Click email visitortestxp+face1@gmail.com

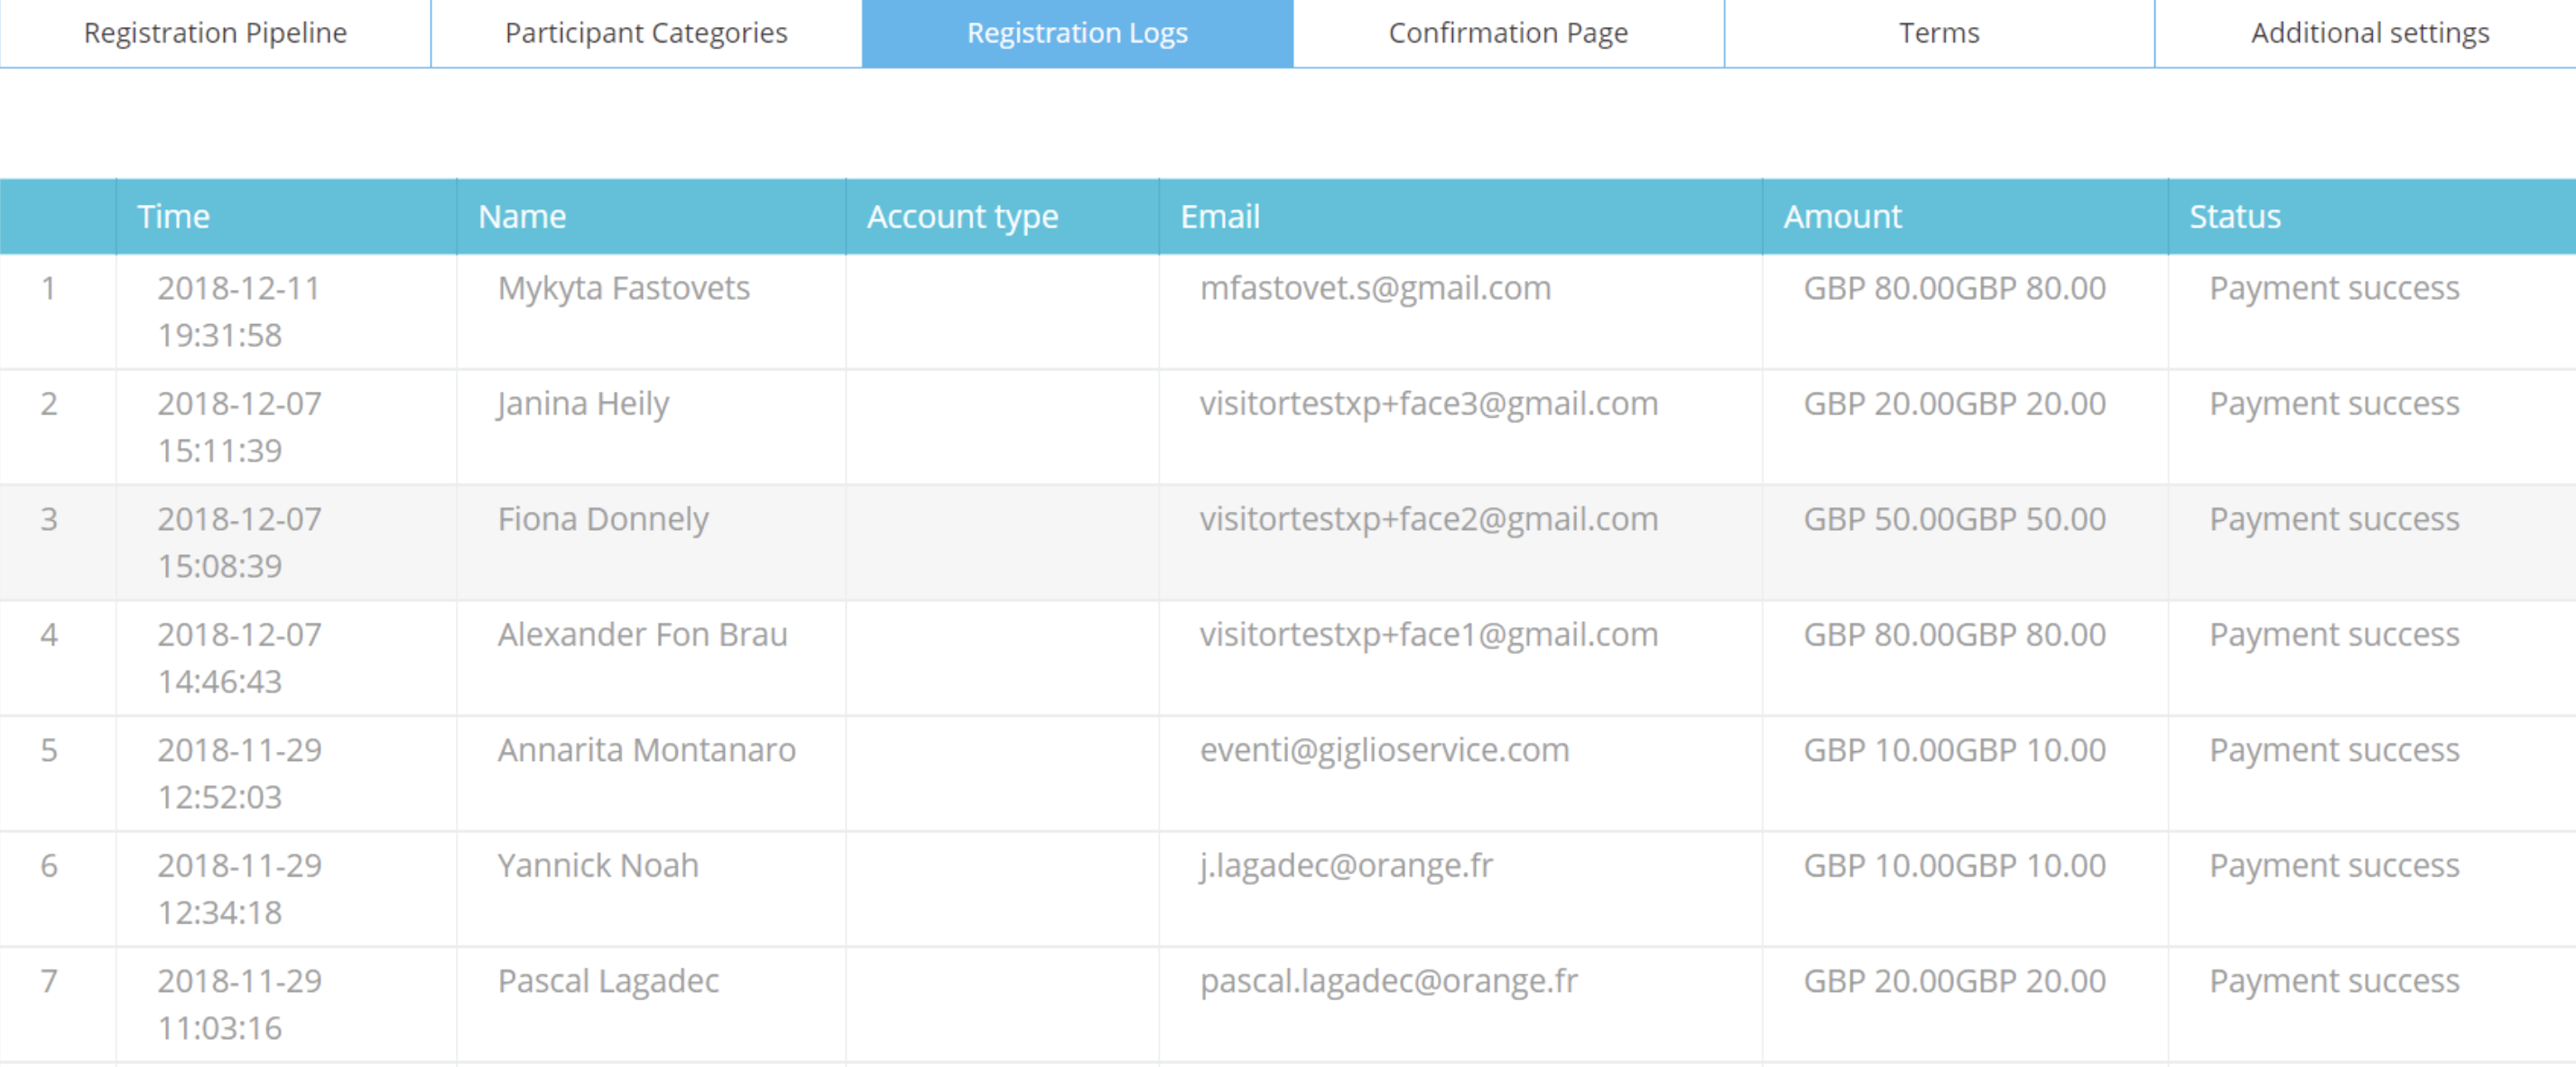[1429, 635]
